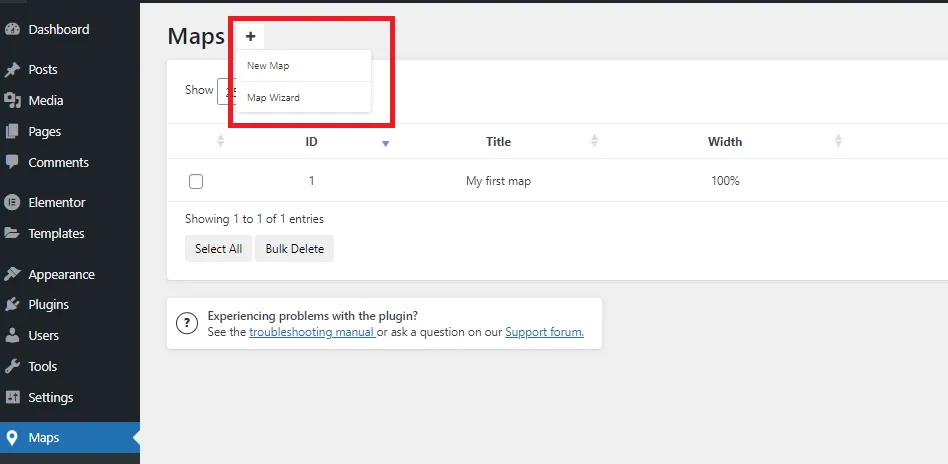Viewport: 948px width, 464px height.
Task: Sort table by Width column arrows
Action: click(x=838, y=141)
